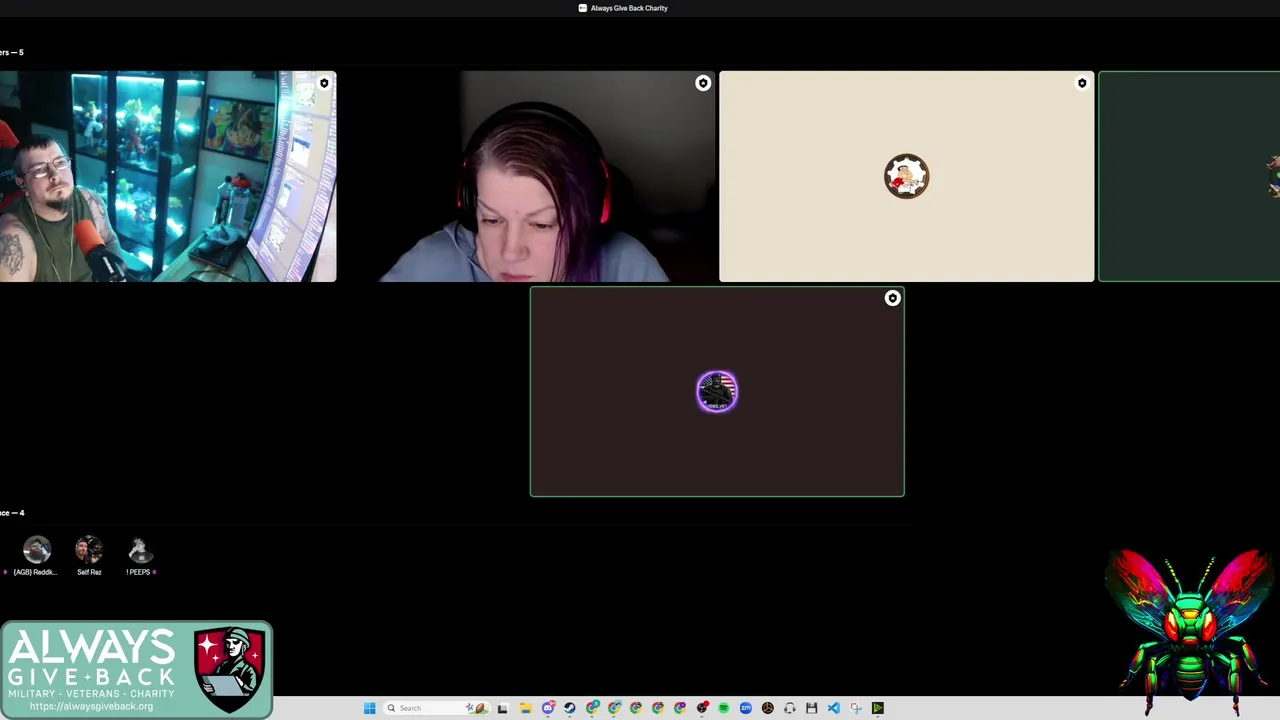Click the taskbar Search box
The width and height of the screenshot is (1280, 720).
[435, 708]
